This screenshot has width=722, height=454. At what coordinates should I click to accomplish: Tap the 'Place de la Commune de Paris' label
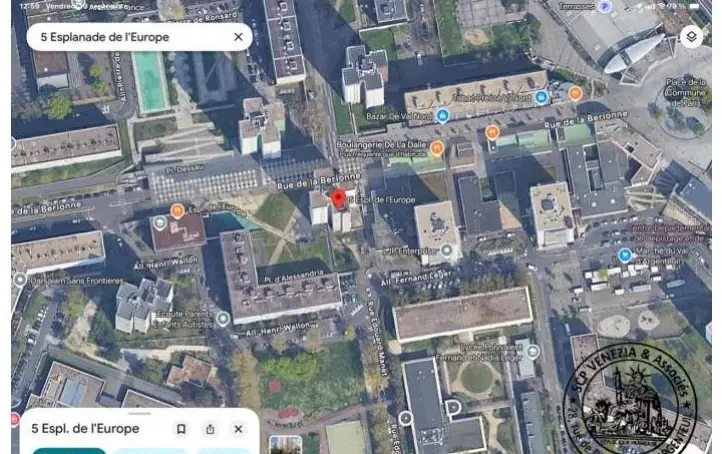686,93
